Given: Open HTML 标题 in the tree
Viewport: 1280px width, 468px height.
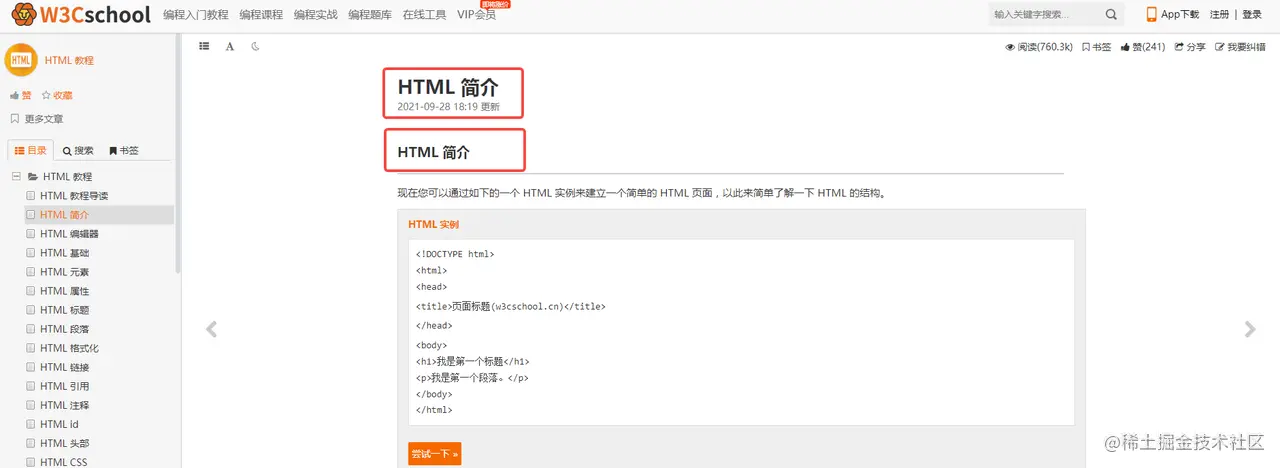Looking at the screenshot, I should [x=64, y=310].
